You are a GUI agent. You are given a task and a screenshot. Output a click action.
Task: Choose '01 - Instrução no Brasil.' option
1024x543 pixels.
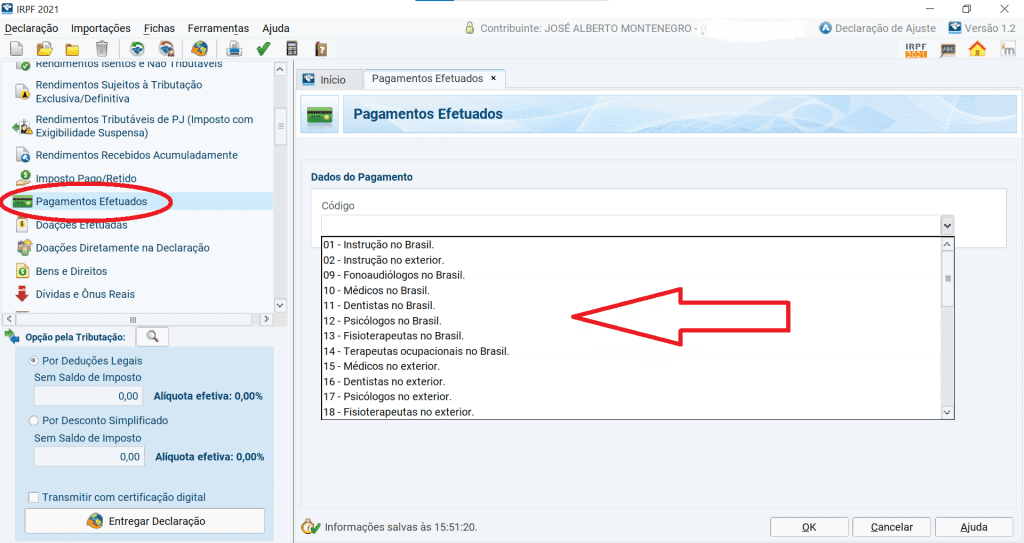point(631,244)
